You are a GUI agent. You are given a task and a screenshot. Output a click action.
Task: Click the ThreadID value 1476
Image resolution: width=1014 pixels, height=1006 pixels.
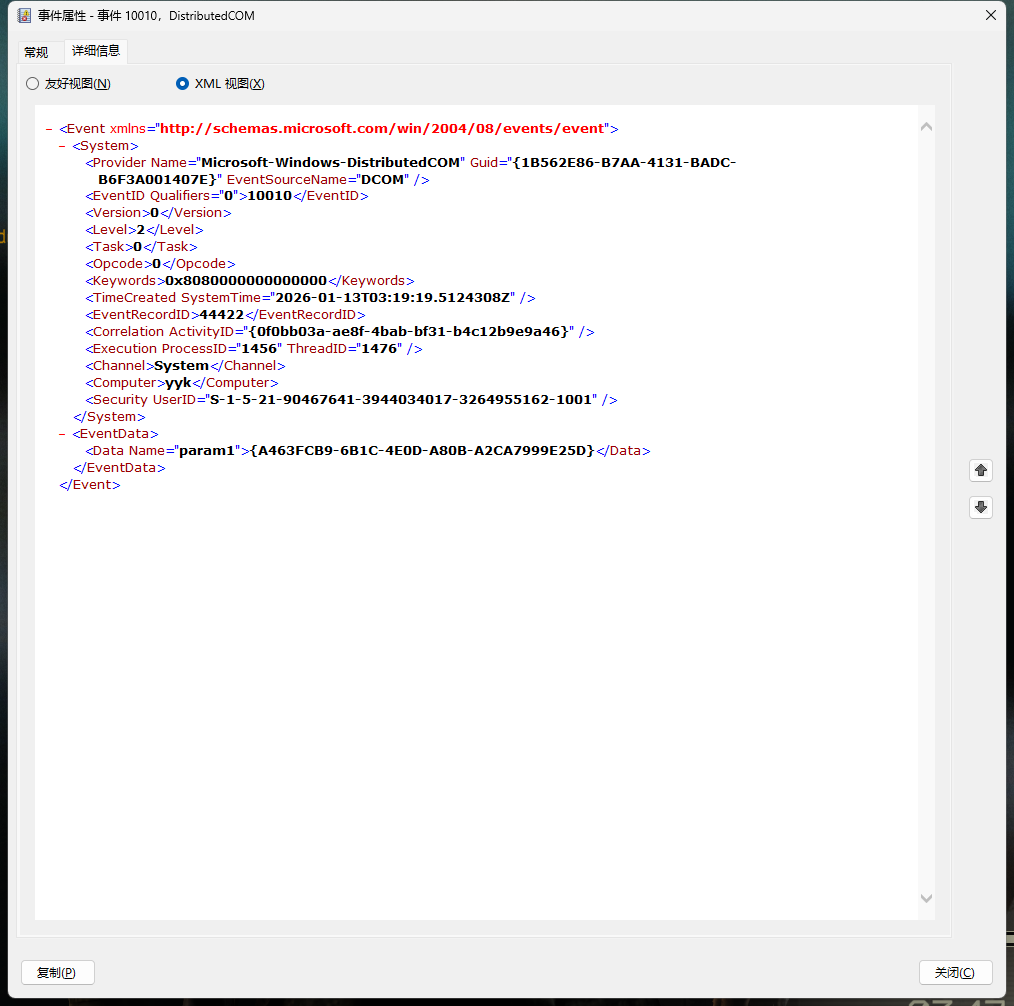point(379,348)
